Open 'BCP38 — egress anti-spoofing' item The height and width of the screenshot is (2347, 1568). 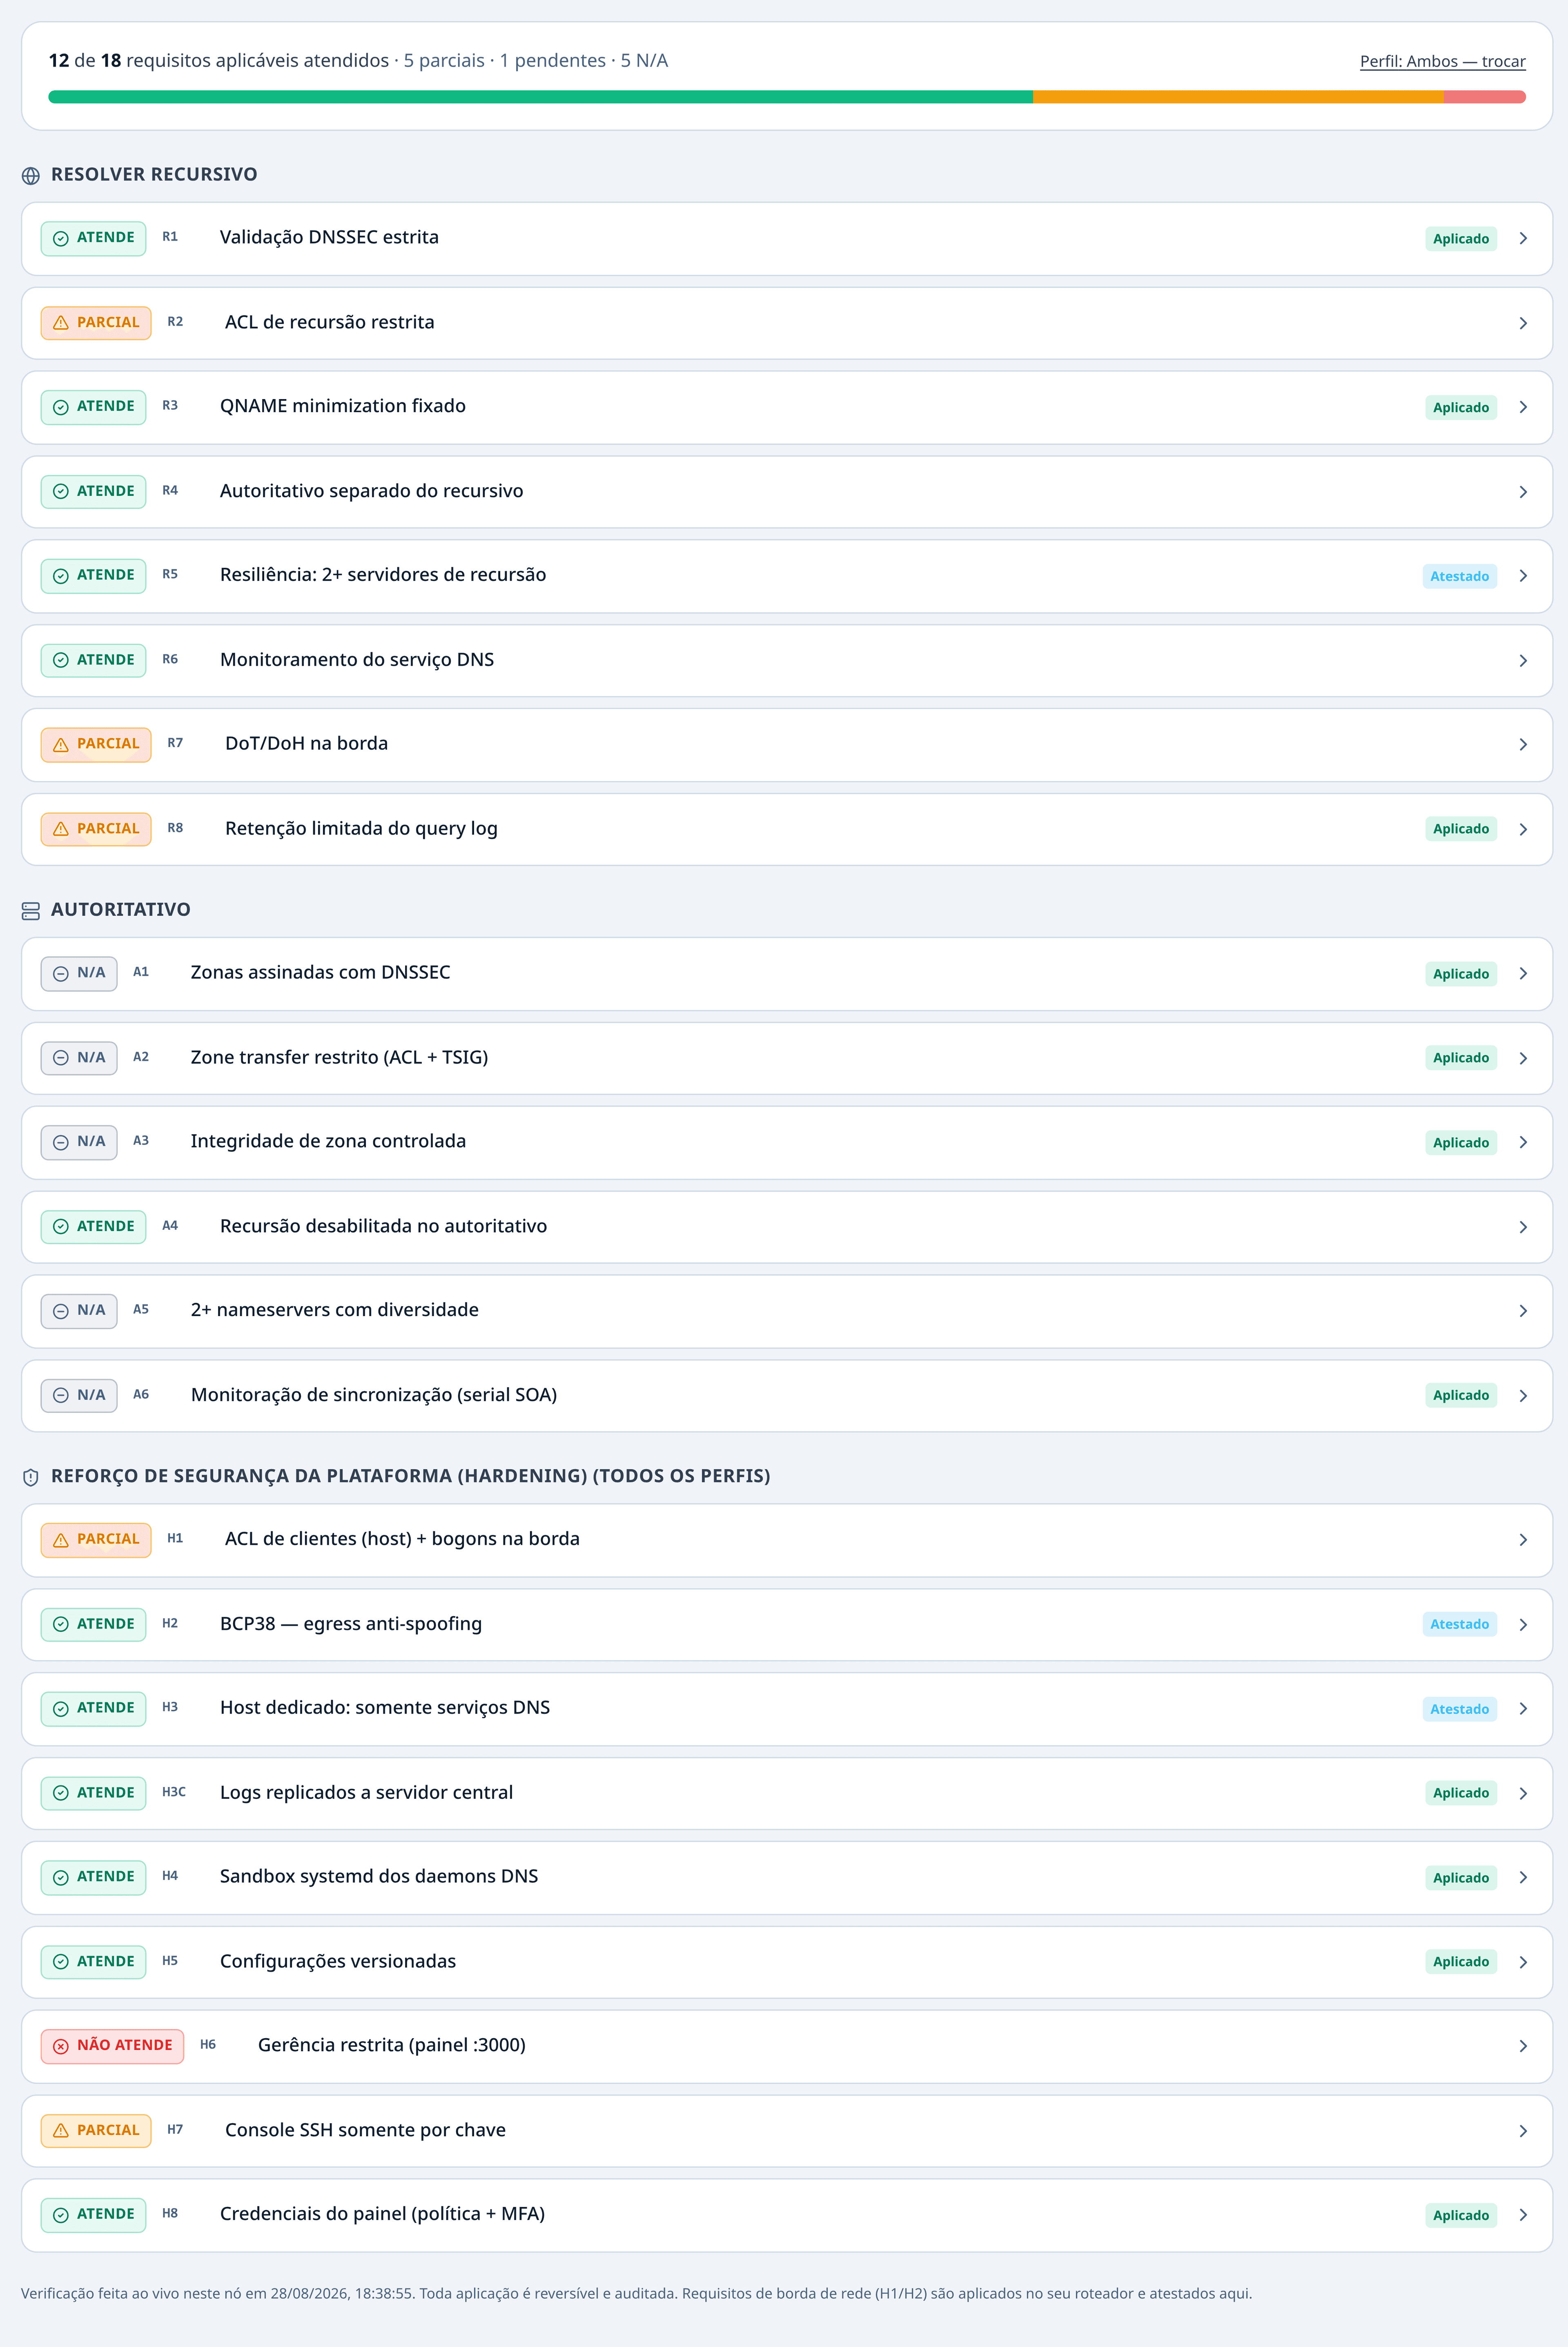pyautogui.click(x=787, y=1625)
